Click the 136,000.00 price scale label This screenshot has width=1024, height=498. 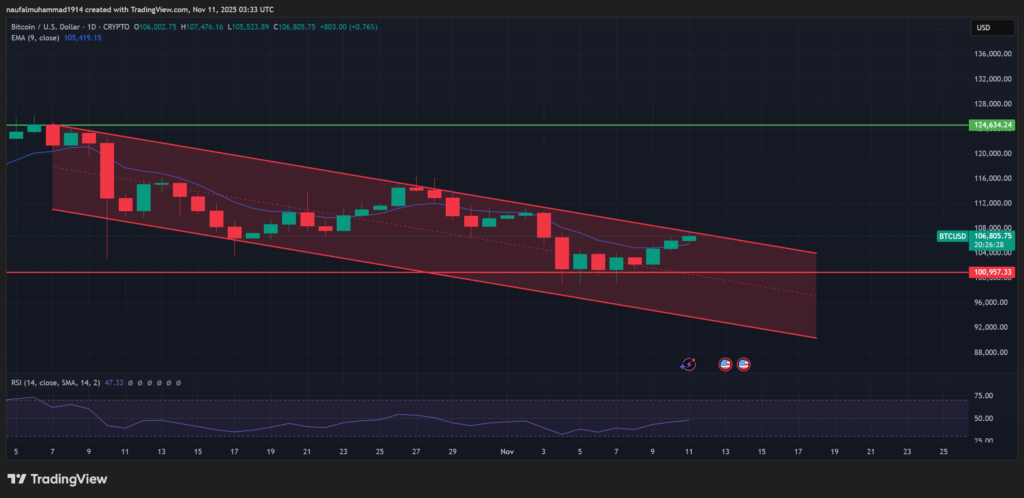click(990, 54)
